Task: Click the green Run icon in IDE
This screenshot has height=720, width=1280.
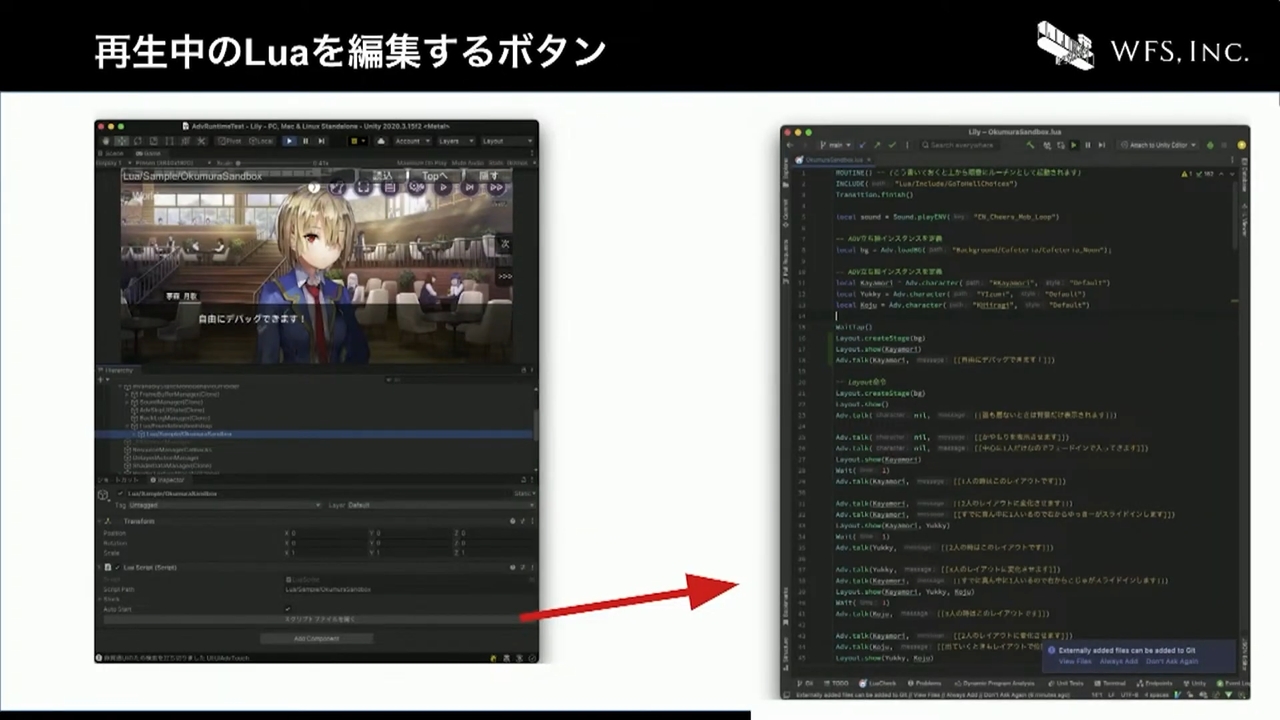Action: (x=1074, y=145)
